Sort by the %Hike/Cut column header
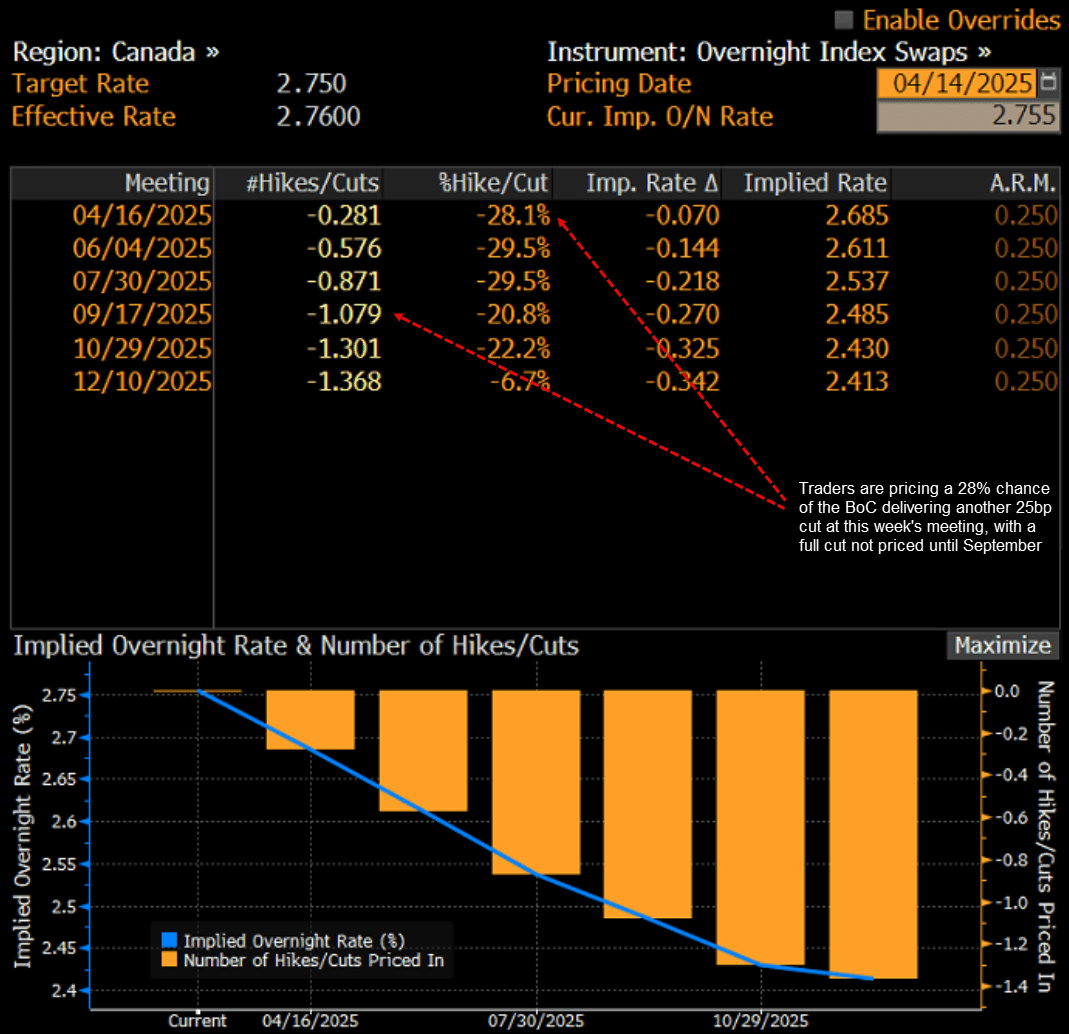 (468, 183)
